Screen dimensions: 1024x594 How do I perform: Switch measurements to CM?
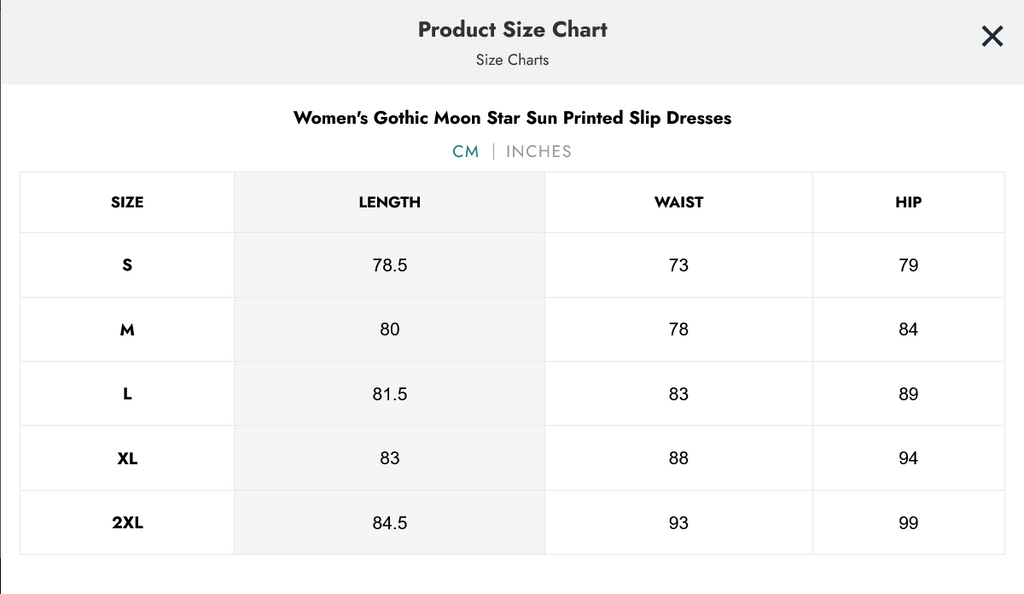click(x=466, y=152)
